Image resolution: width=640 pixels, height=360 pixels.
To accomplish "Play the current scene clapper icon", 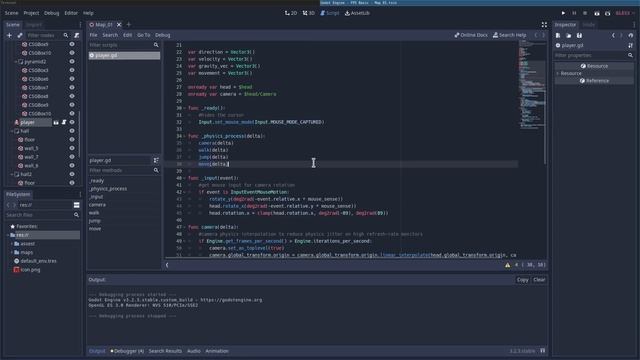I will pyautogui.click(x=597, y=13).
